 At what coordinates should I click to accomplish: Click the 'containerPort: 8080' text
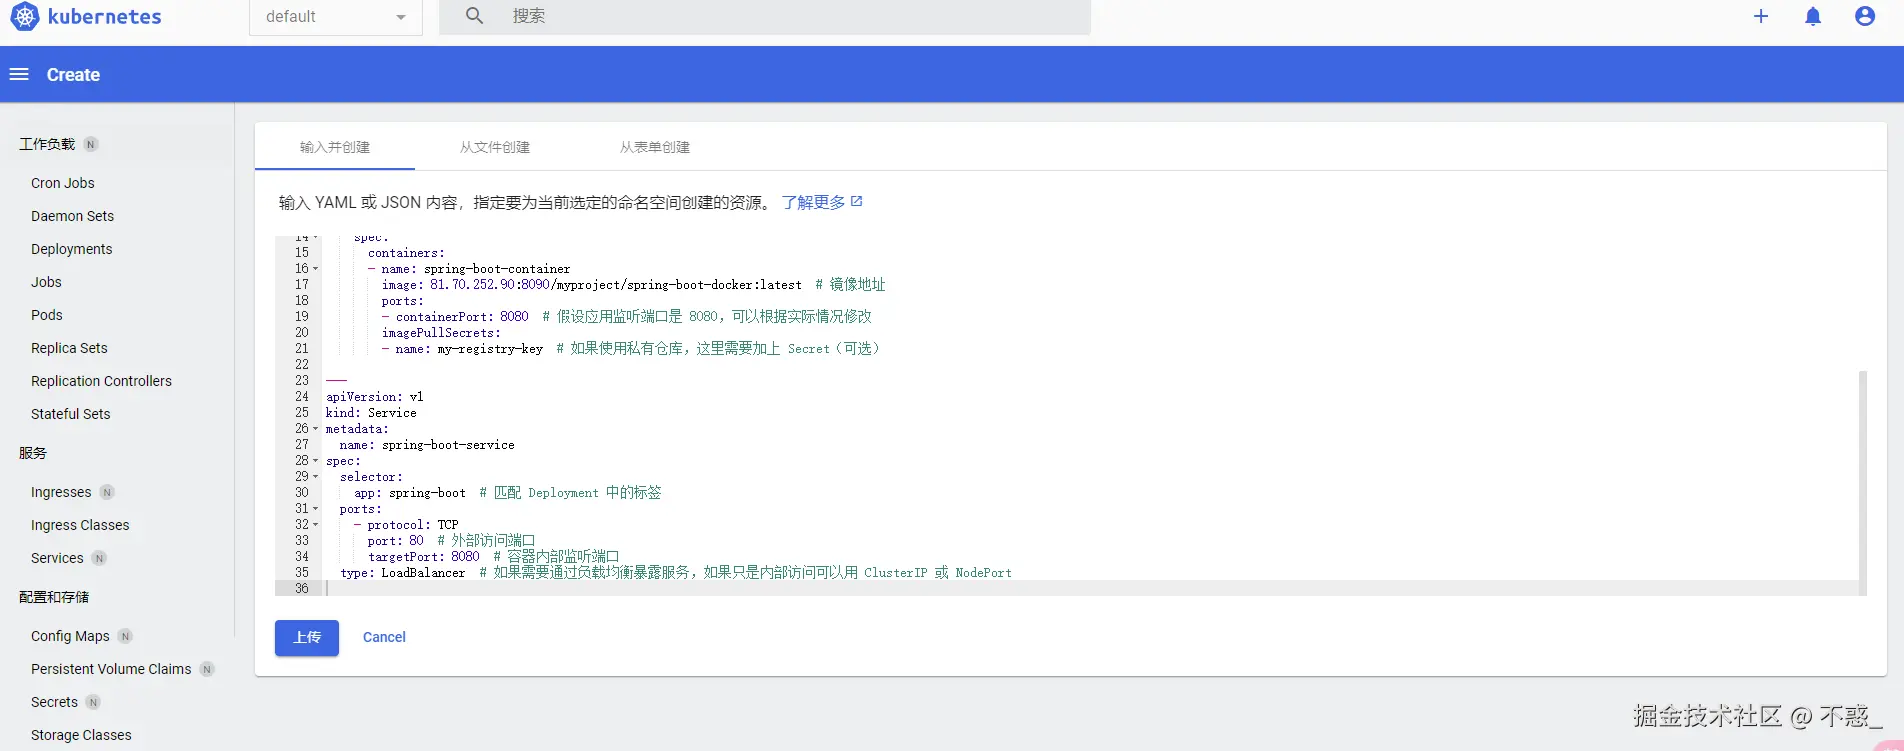(x=462, y=317)
